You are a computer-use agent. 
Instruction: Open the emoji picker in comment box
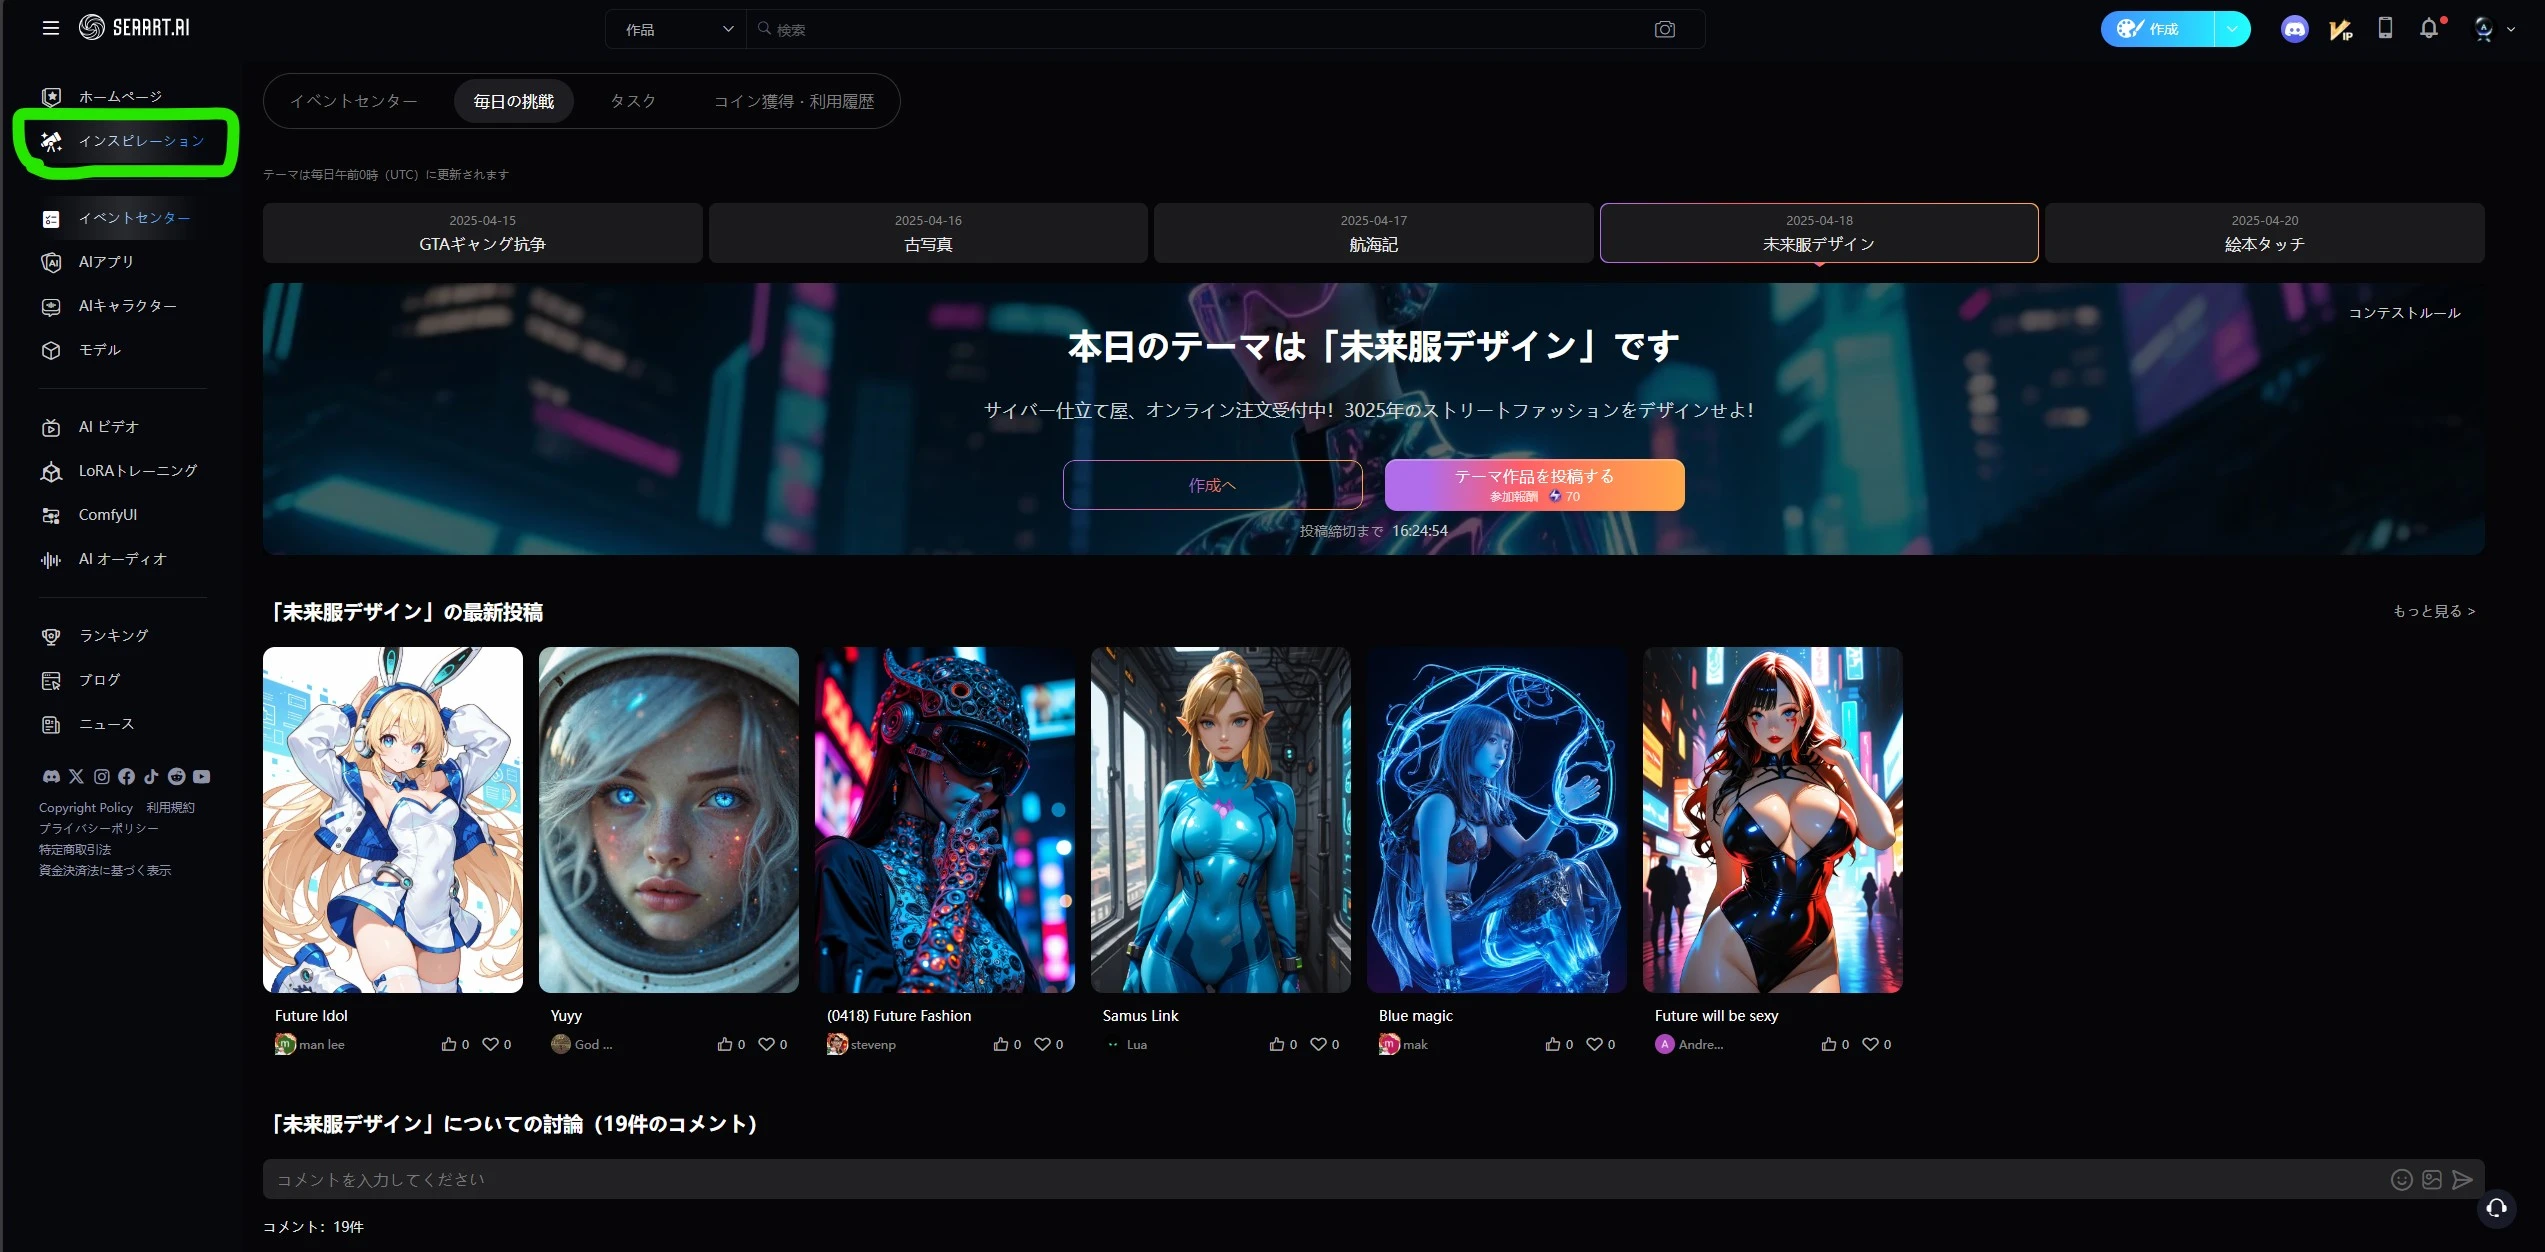(x=2401, y=1180)
